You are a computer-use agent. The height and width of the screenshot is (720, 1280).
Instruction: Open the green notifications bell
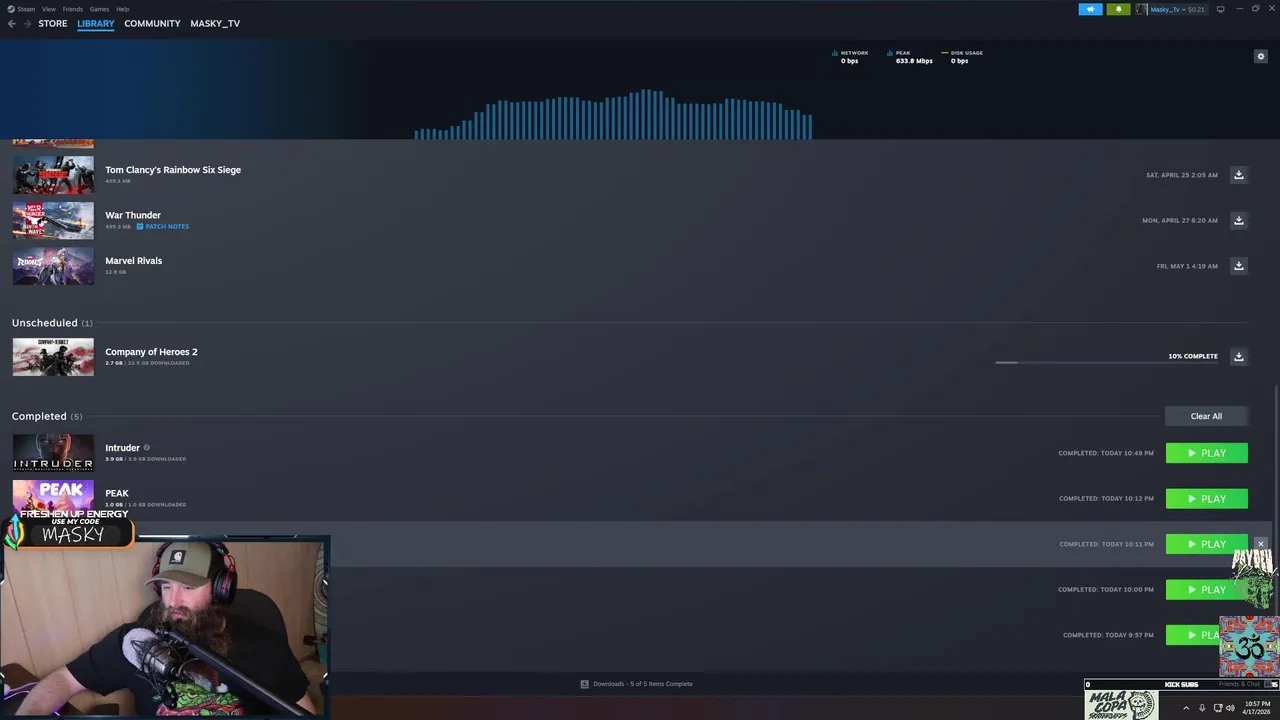1118,9
